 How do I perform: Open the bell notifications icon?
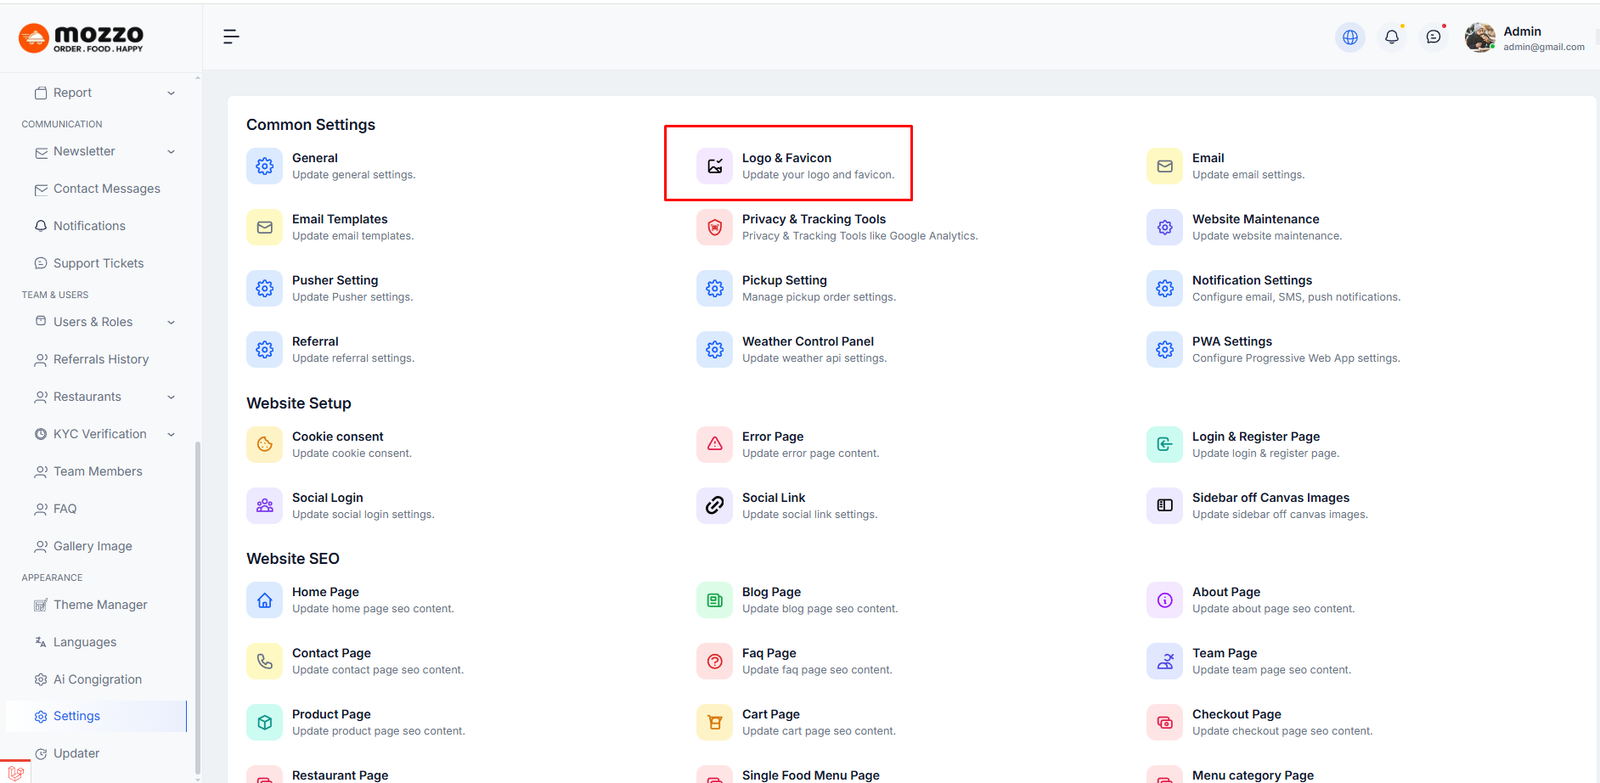click(1392, 37)
